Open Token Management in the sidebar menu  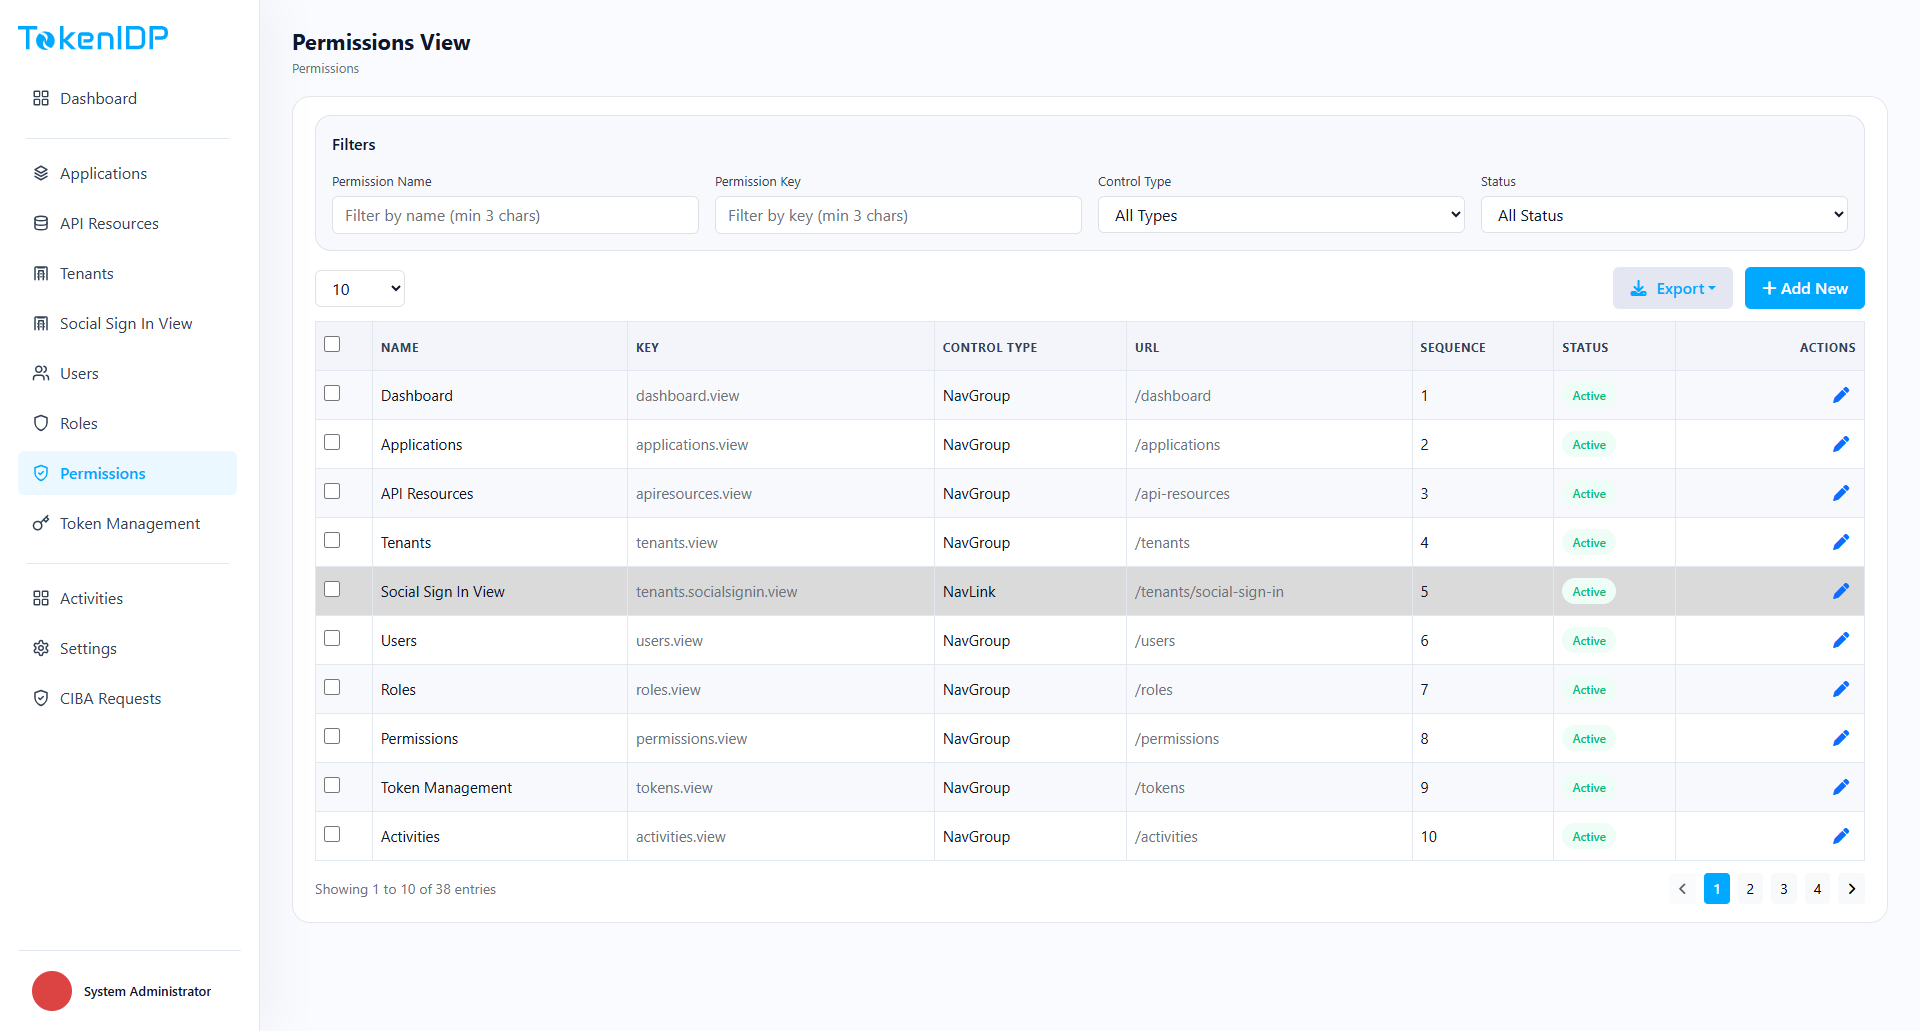pyautogui.click(x=127, y=523)
